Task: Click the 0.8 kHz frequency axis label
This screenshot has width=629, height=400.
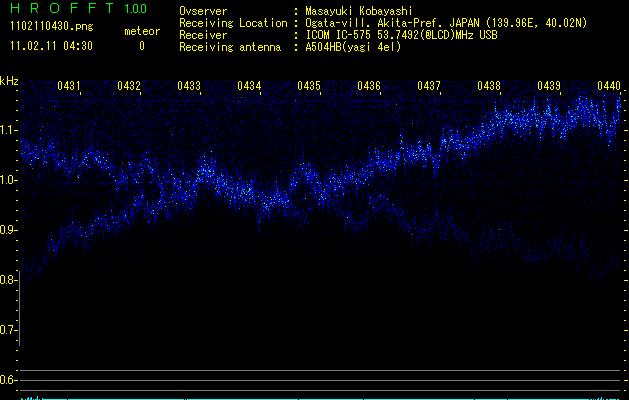Action: point(8,280)
